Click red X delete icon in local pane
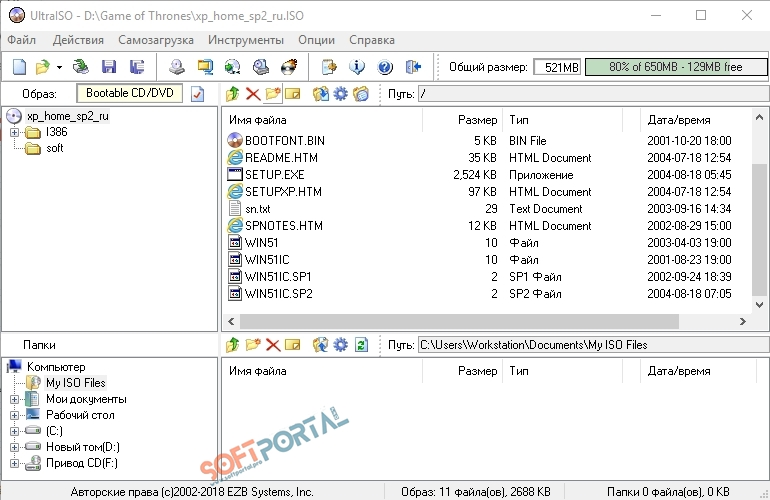Screen dimensions: 770x500 coord(273,345)
